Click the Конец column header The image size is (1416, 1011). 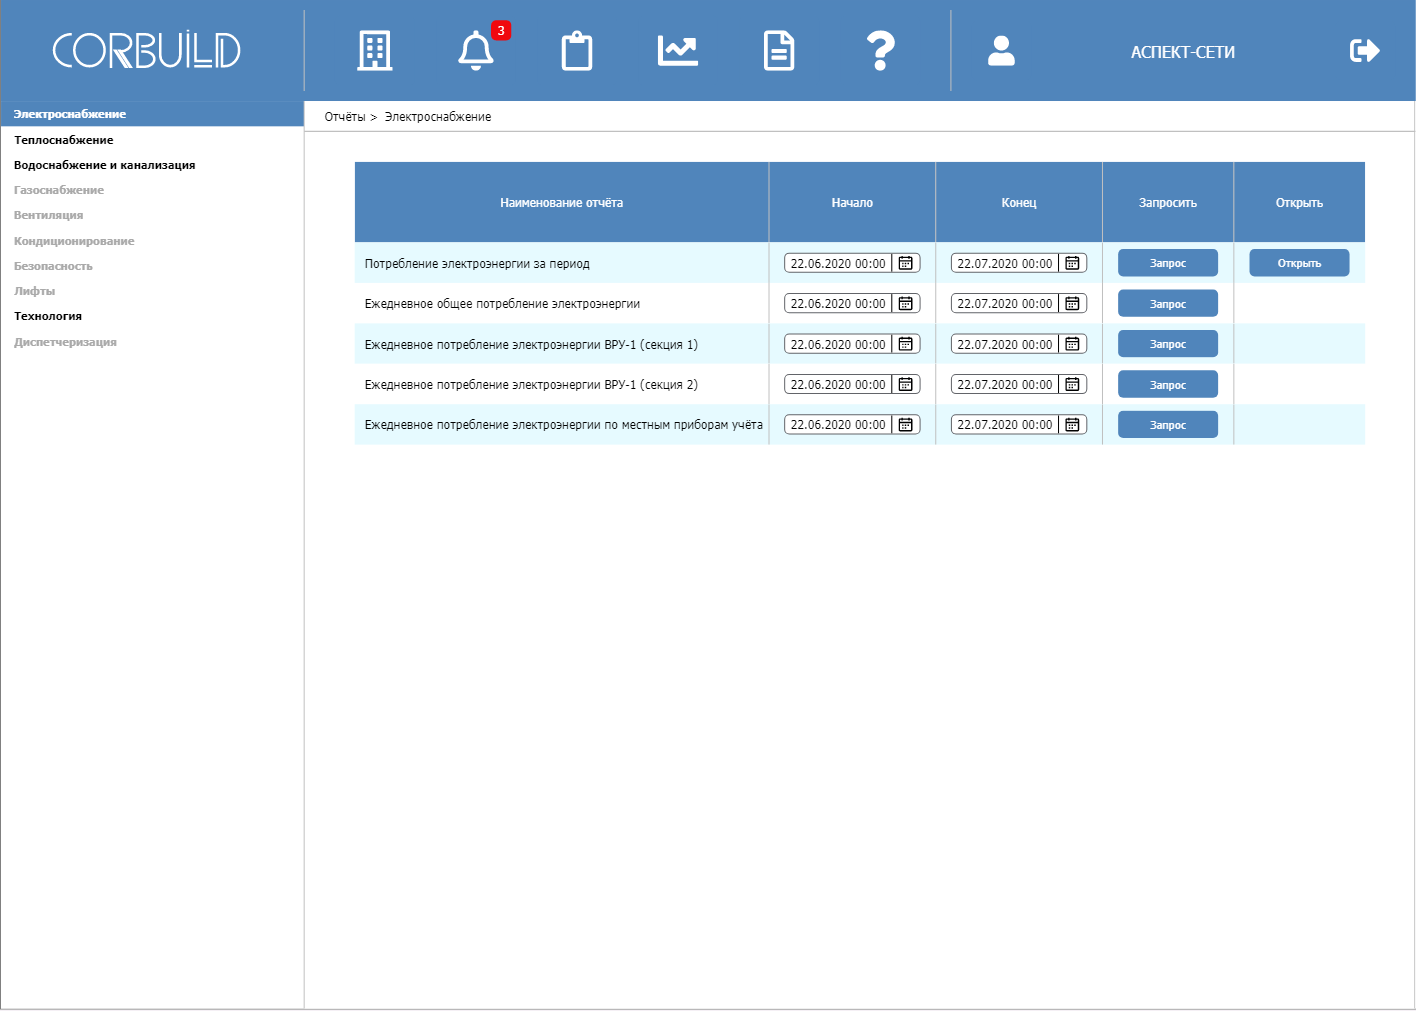[1019, 202]
